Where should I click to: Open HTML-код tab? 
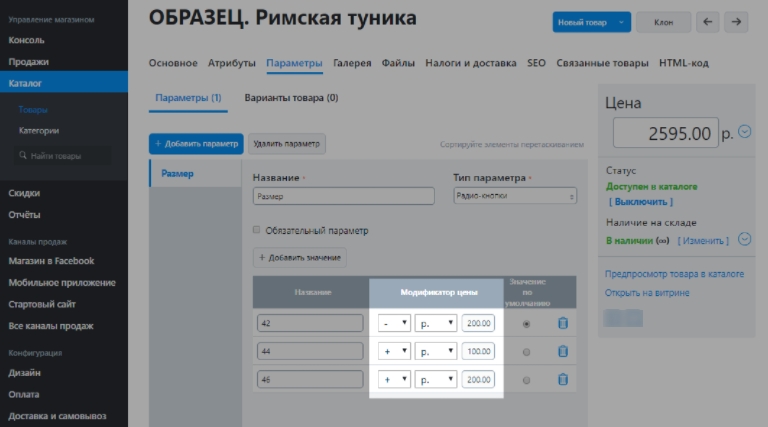[x=684, y=63]
